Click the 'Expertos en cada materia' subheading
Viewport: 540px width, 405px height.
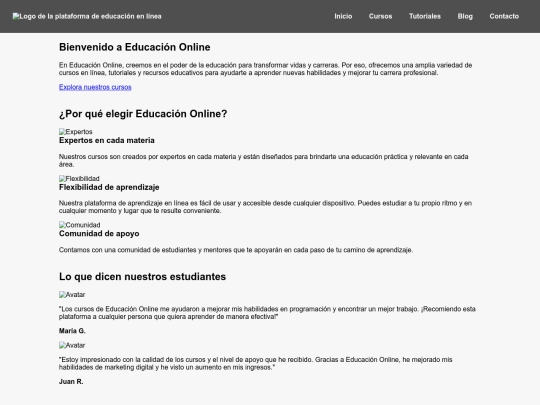pos(107,141)
